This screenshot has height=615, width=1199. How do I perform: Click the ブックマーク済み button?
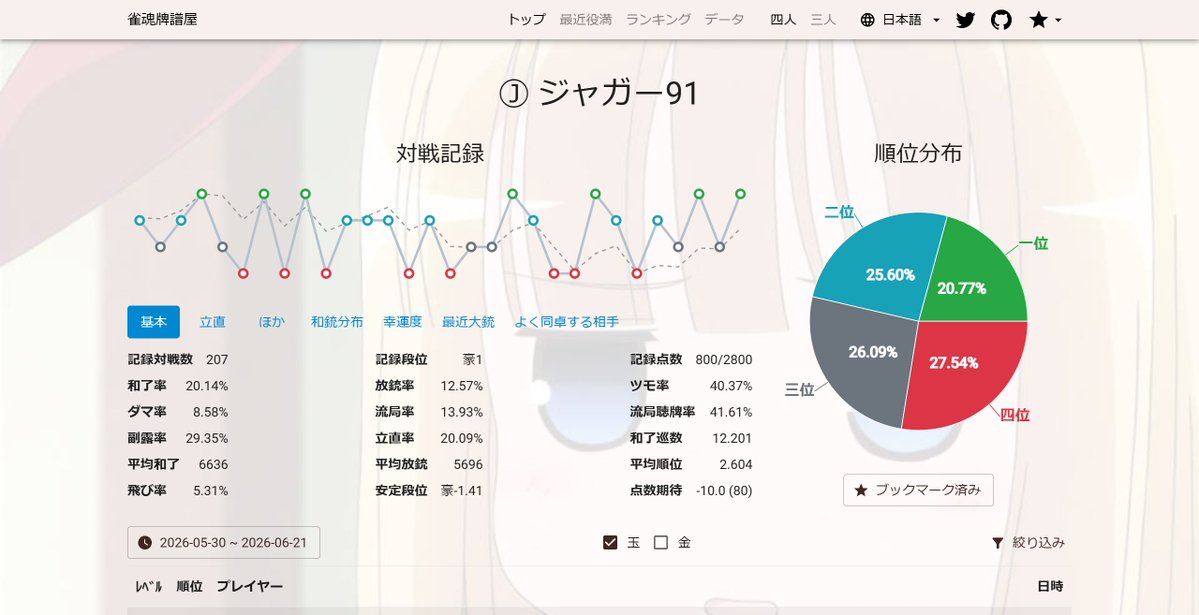[918, 490]
